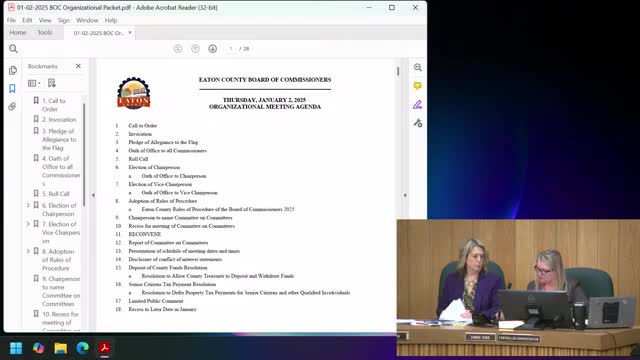Click 'Recess to Later Date in January' line
Image resolution: width=640 pixels, height=360 pixels.
(162, 309)
